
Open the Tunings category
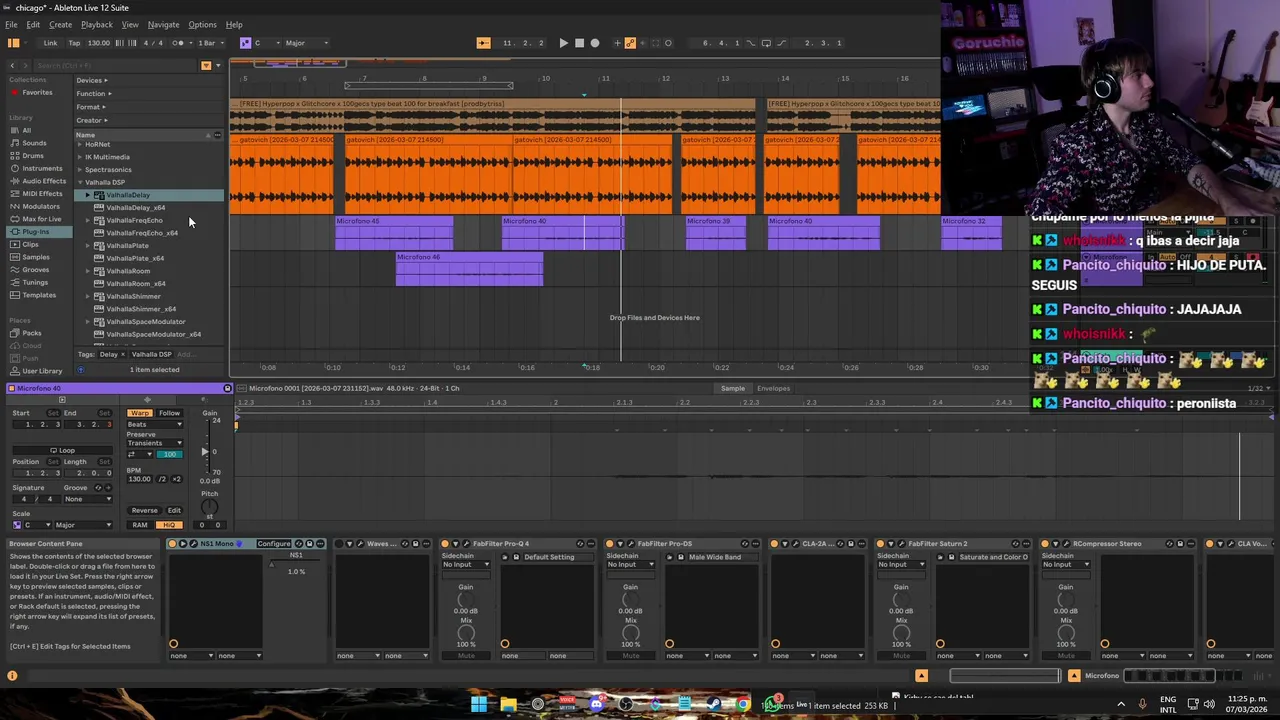(x=35, y=282)
